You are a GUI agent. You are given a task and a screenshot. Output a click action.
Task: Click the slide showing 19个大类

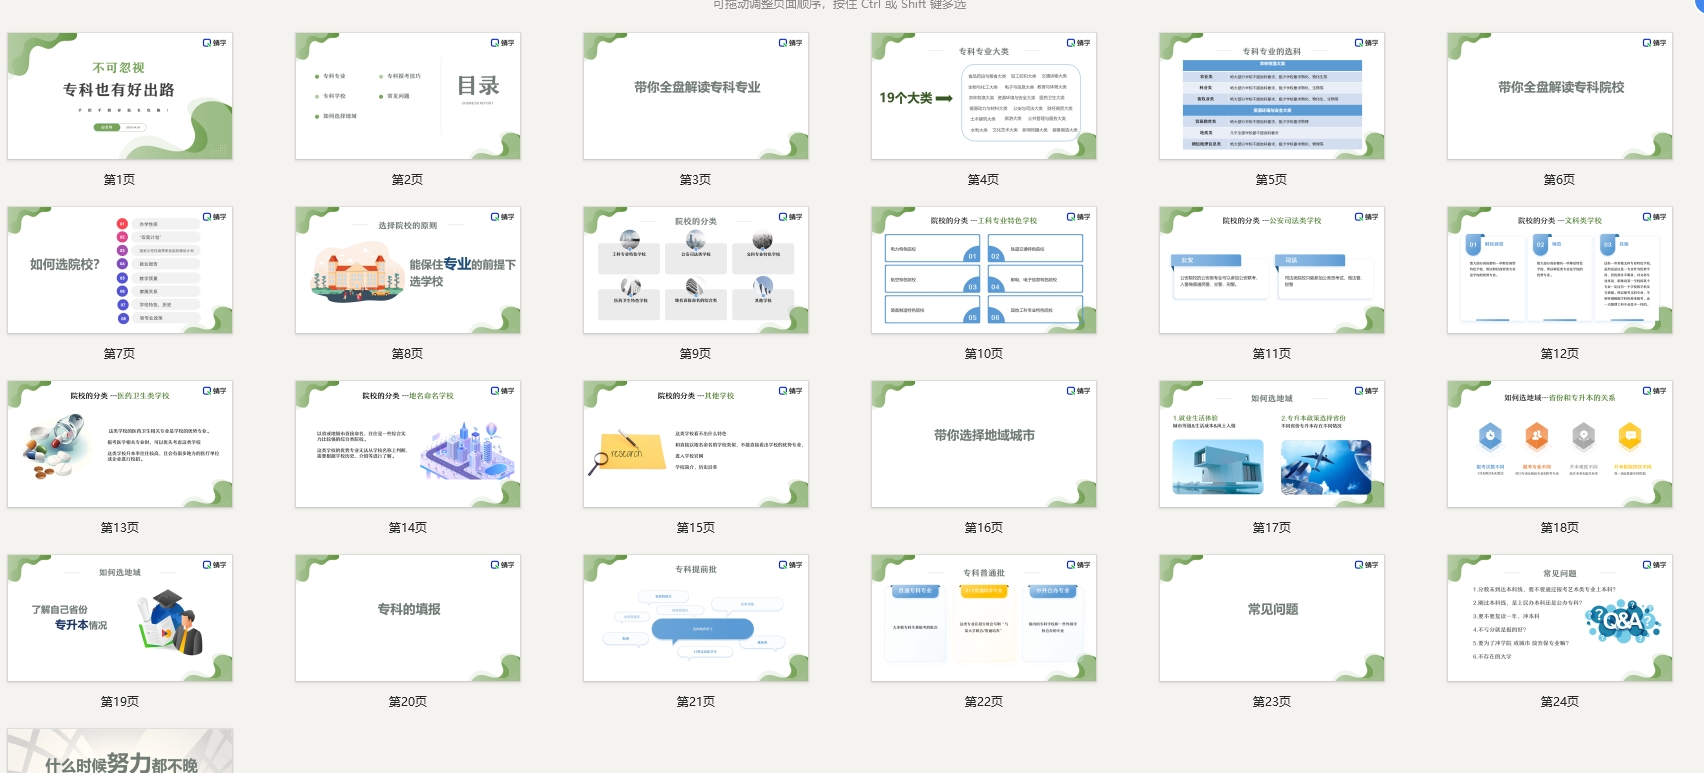(x=984, y=96)
